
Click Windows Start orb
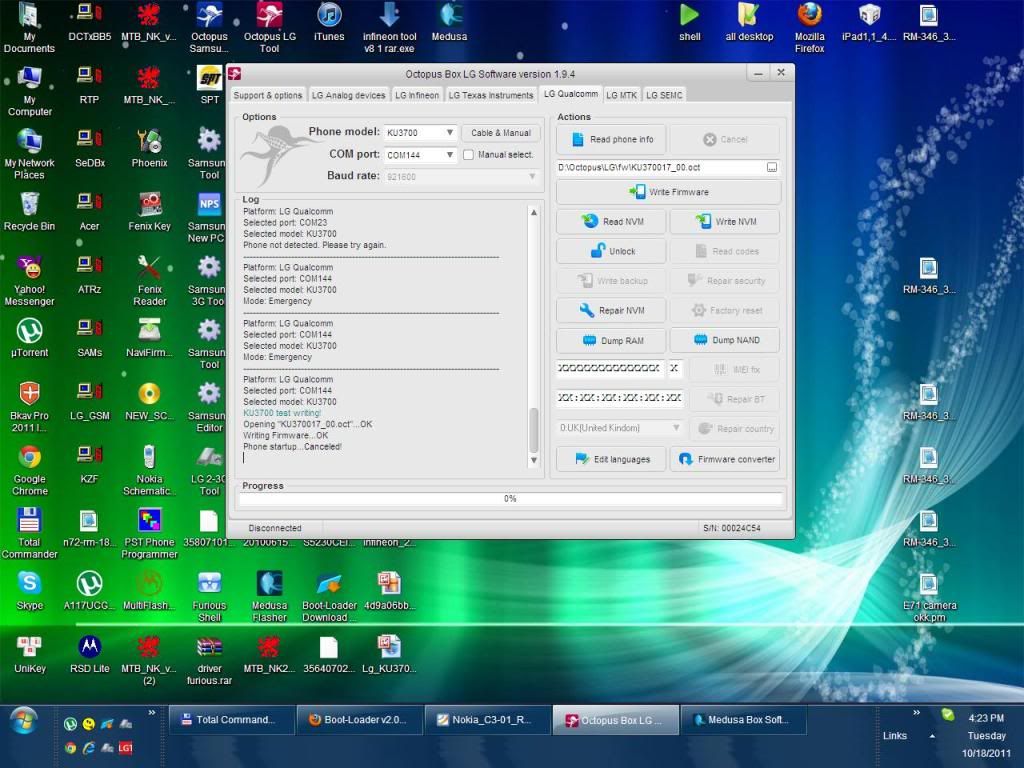point(24,722)
